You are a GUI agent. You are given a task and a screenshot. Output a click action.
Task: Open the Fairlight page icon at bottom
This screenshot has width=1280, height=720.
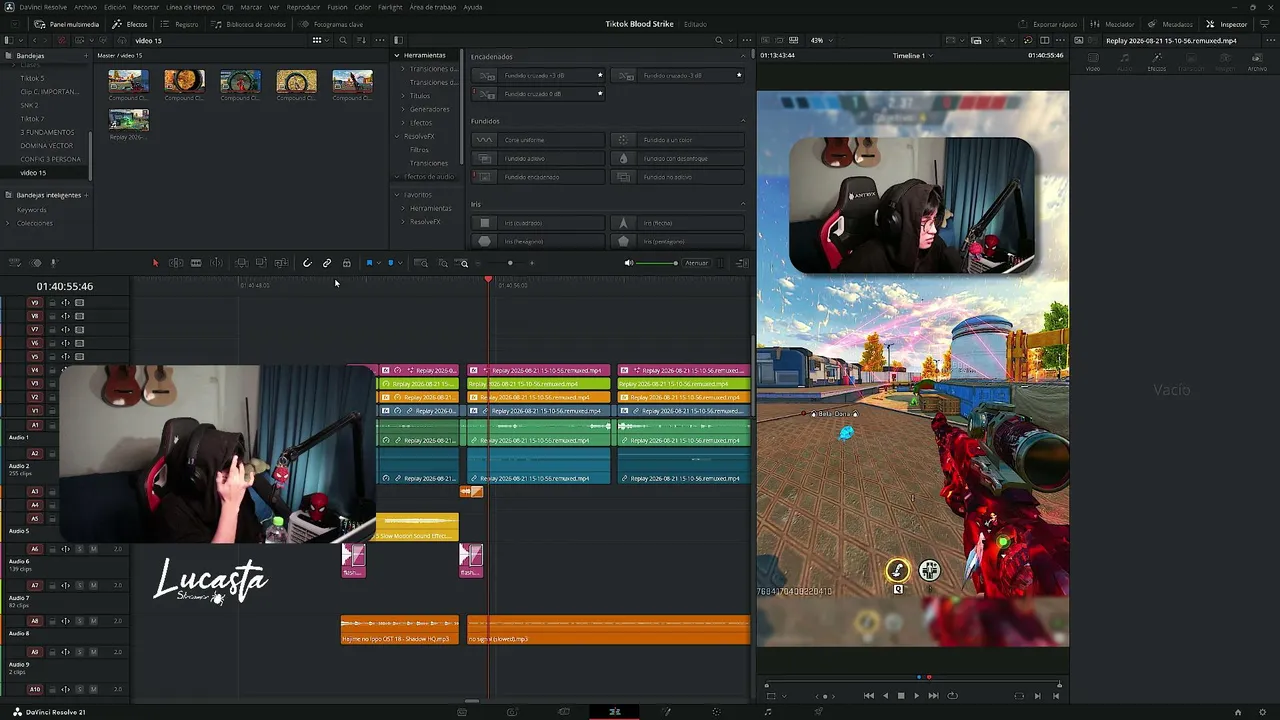point(768,712)
